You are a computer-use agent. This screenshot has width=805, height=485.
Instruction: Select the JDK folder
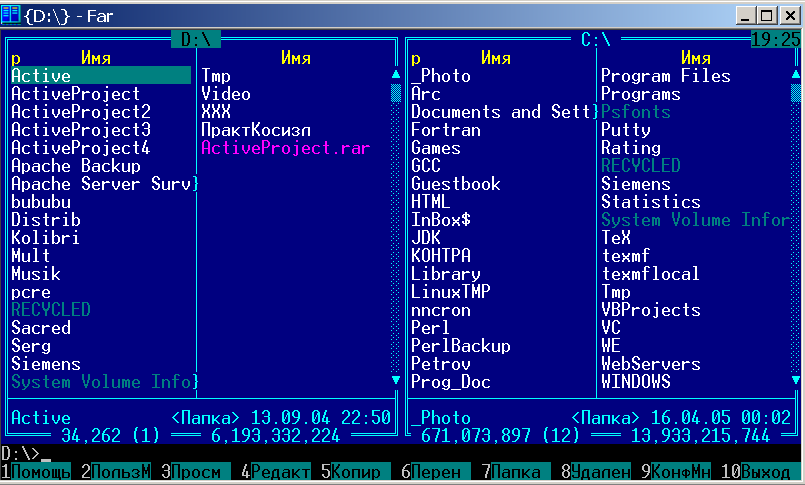pos(426,238)
